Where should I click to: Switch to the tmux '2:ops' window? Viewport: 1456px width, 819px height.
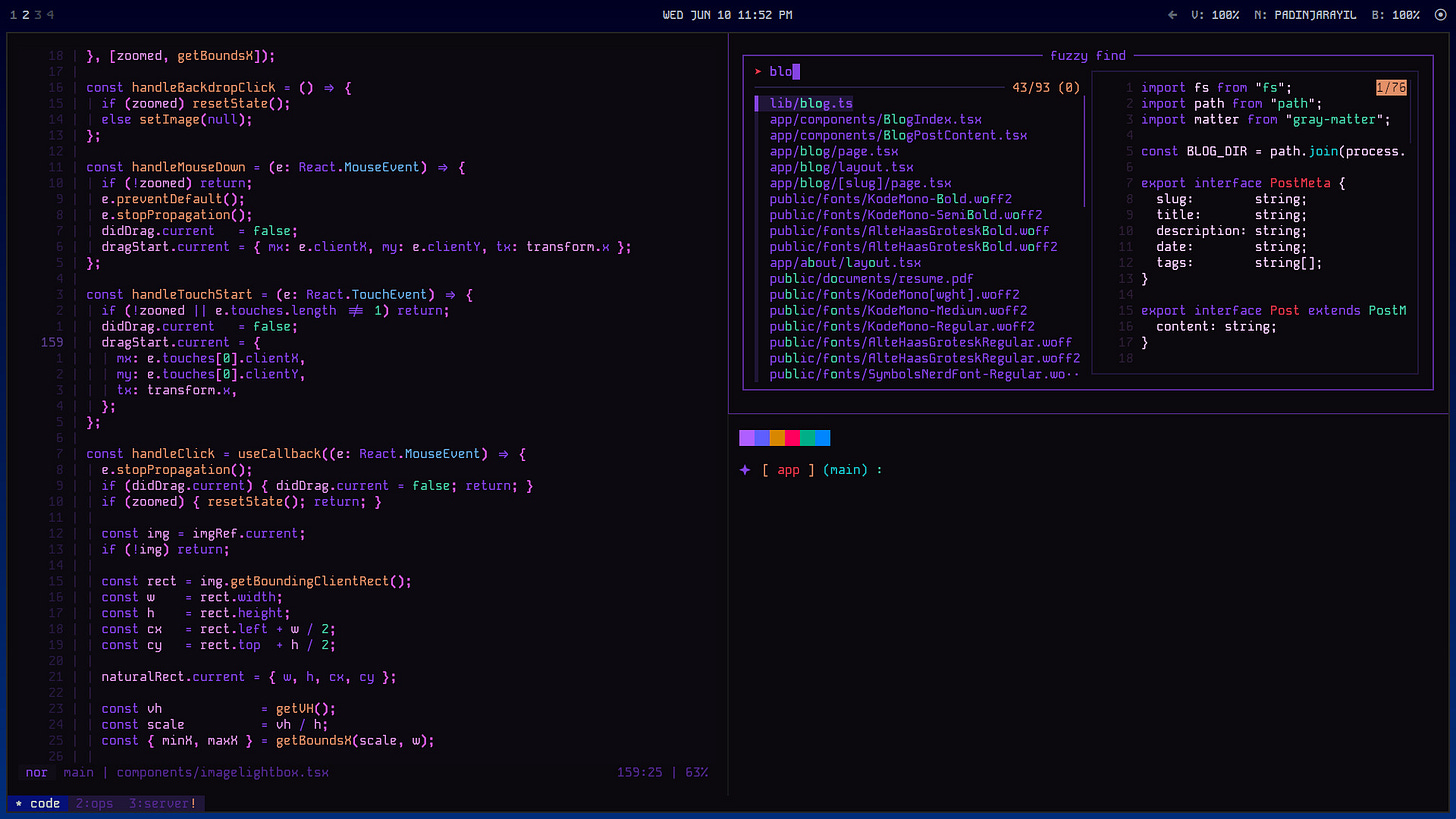95,804
